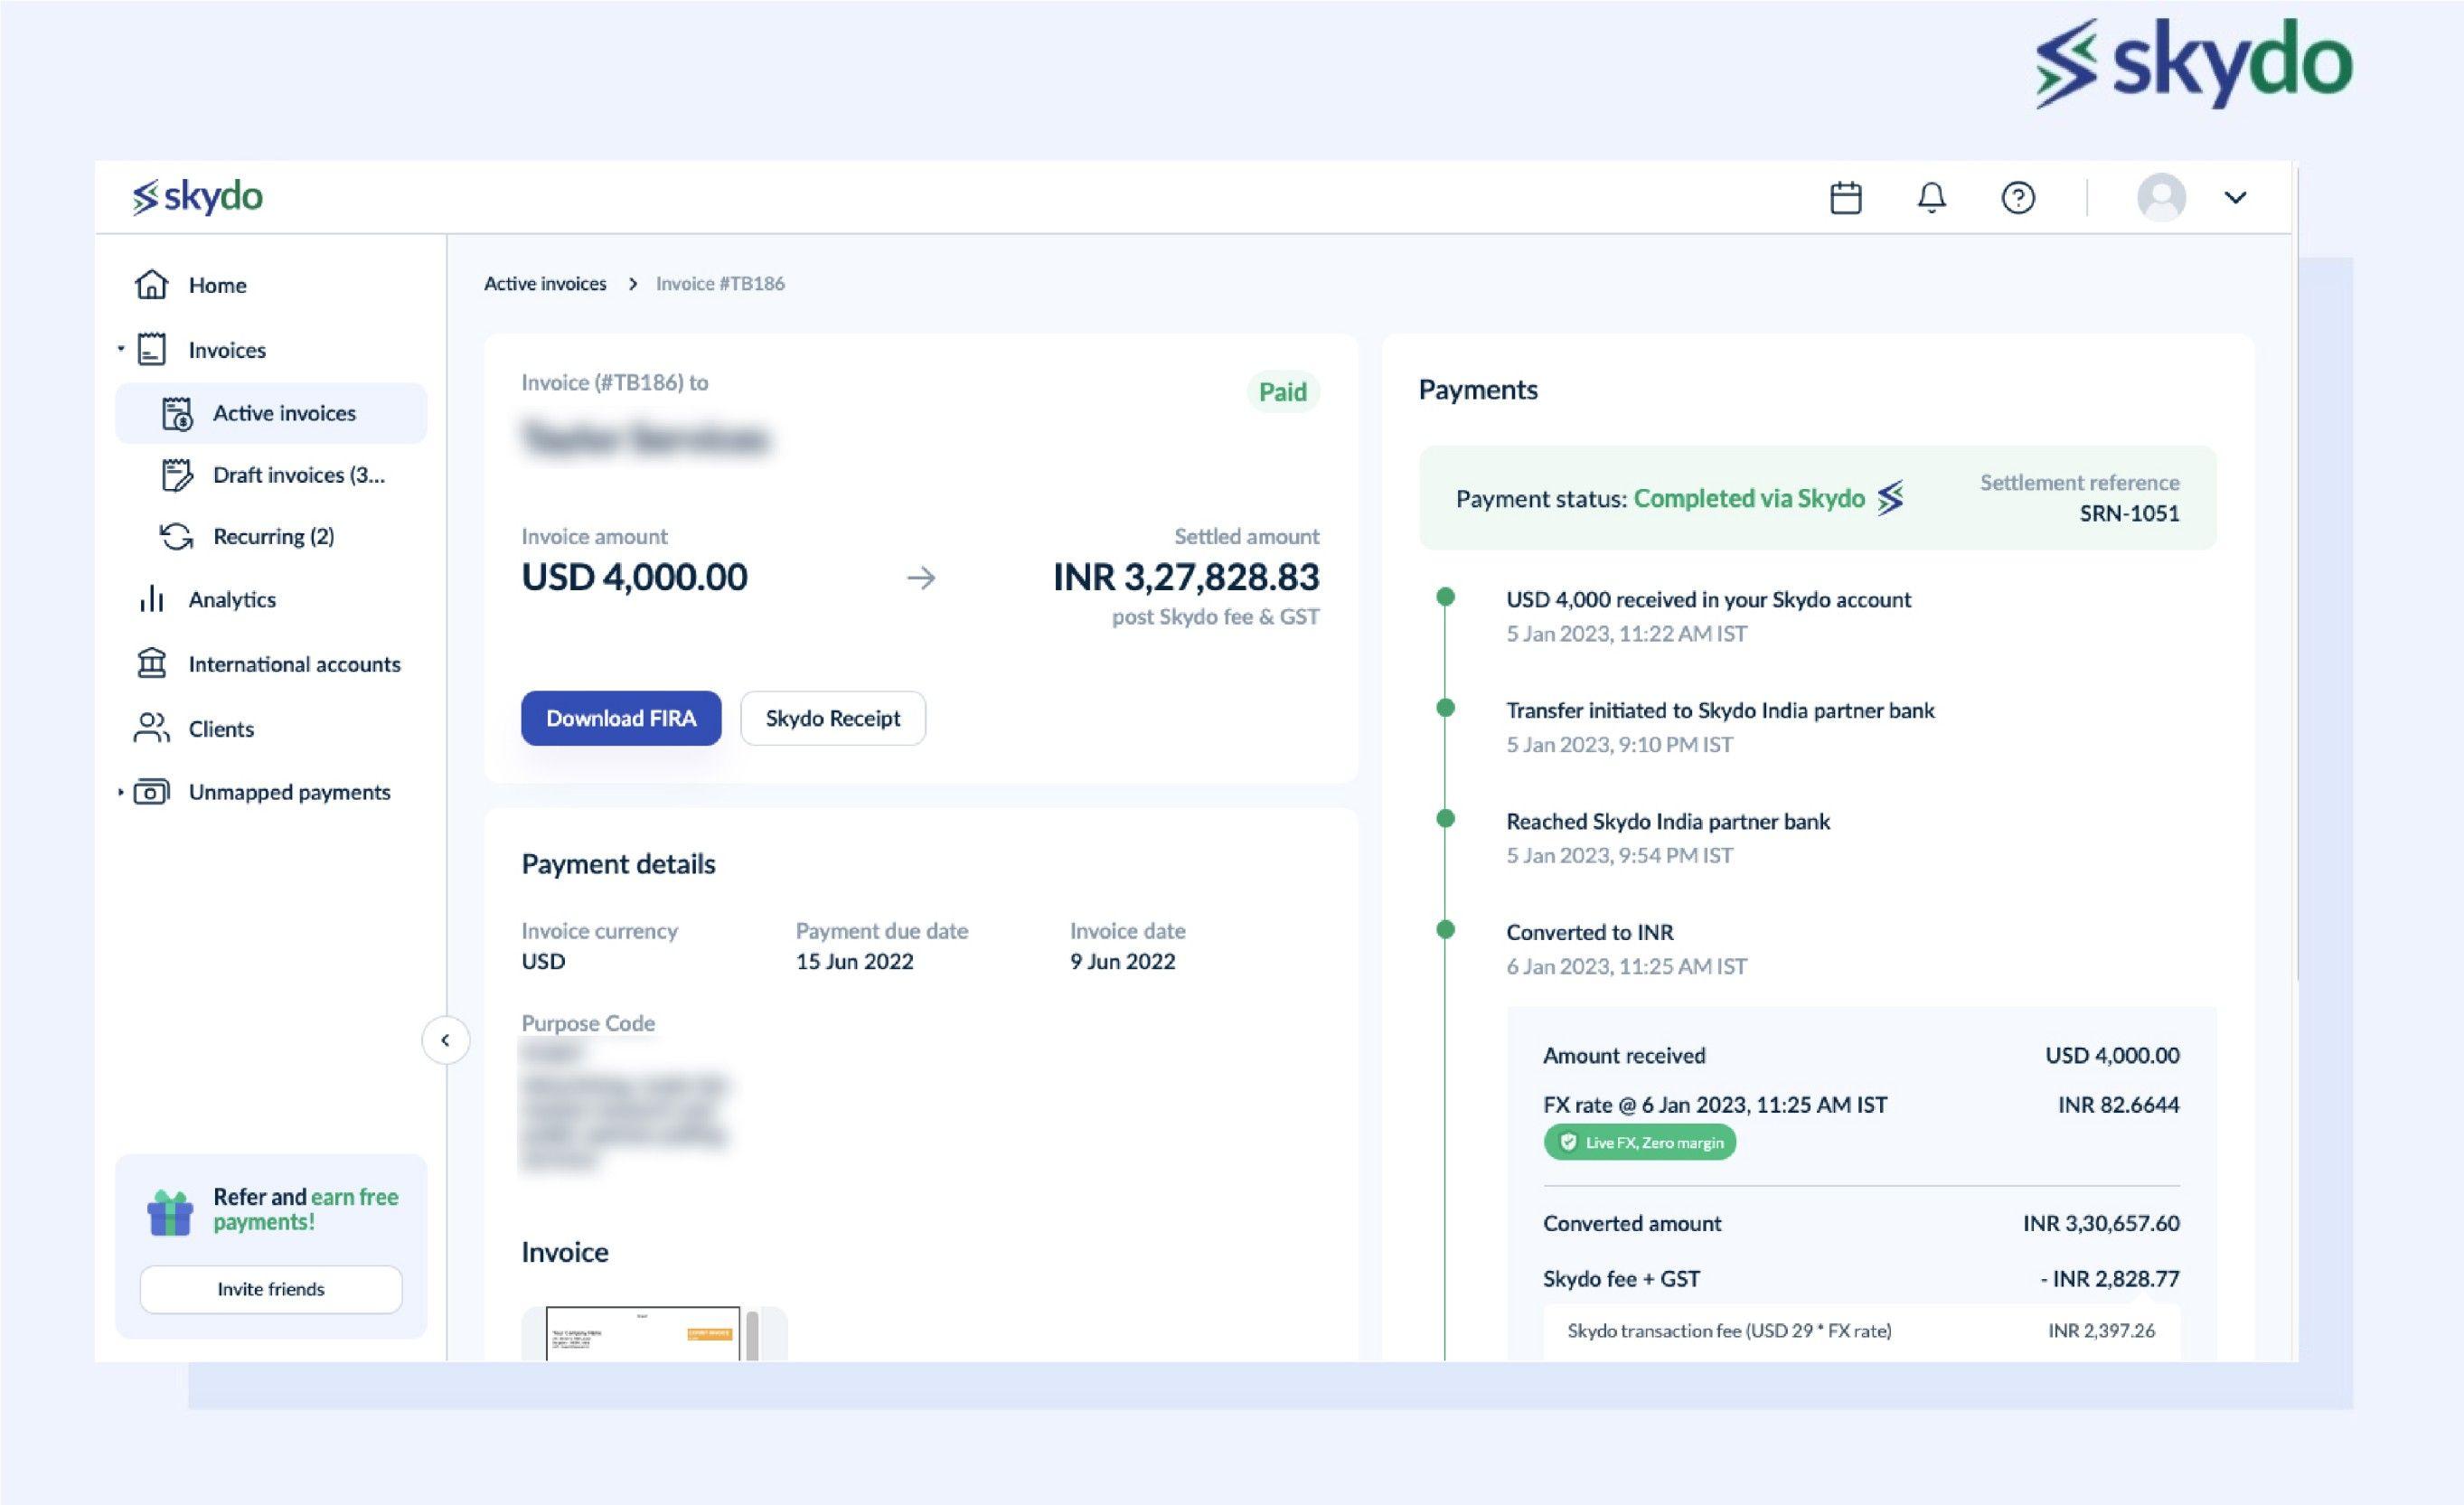This screenshot has height=1505, width=2464.
Task: Open Recurring (2) invoices
Action: click(x=273, y=537)
